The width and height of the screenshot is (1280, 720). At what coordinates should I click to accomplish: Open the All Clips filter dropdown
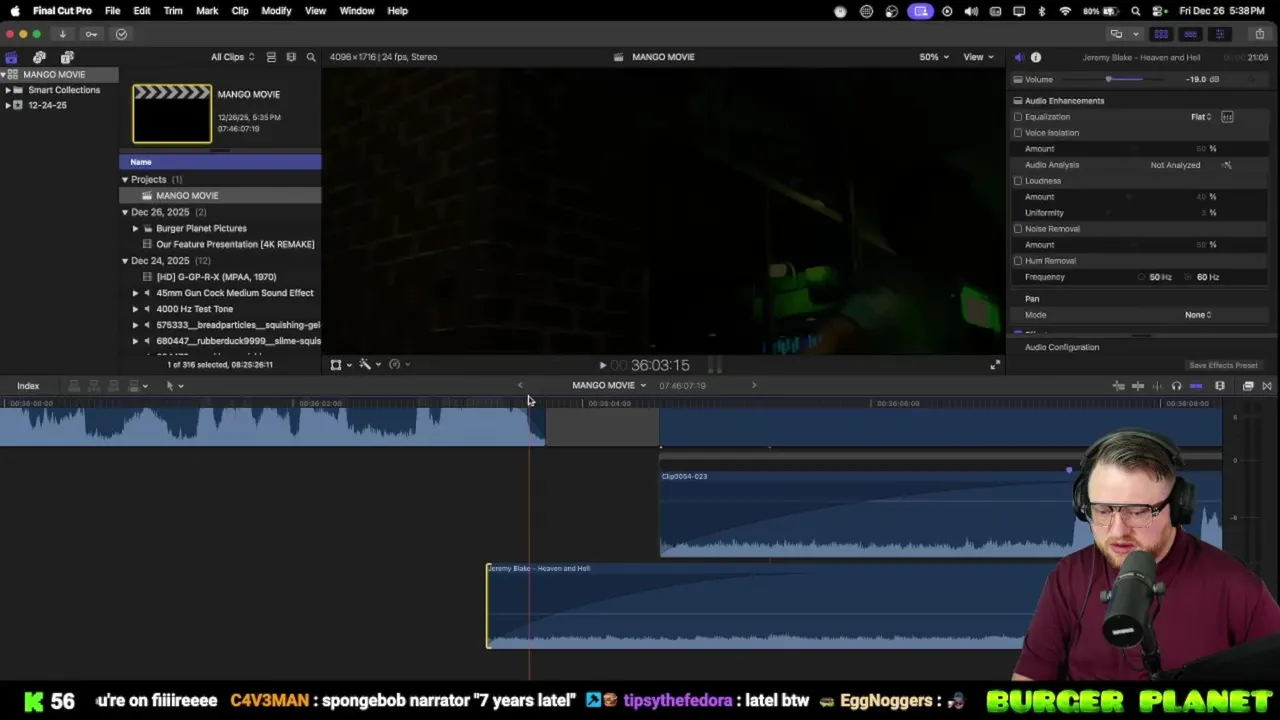point(232,57)
